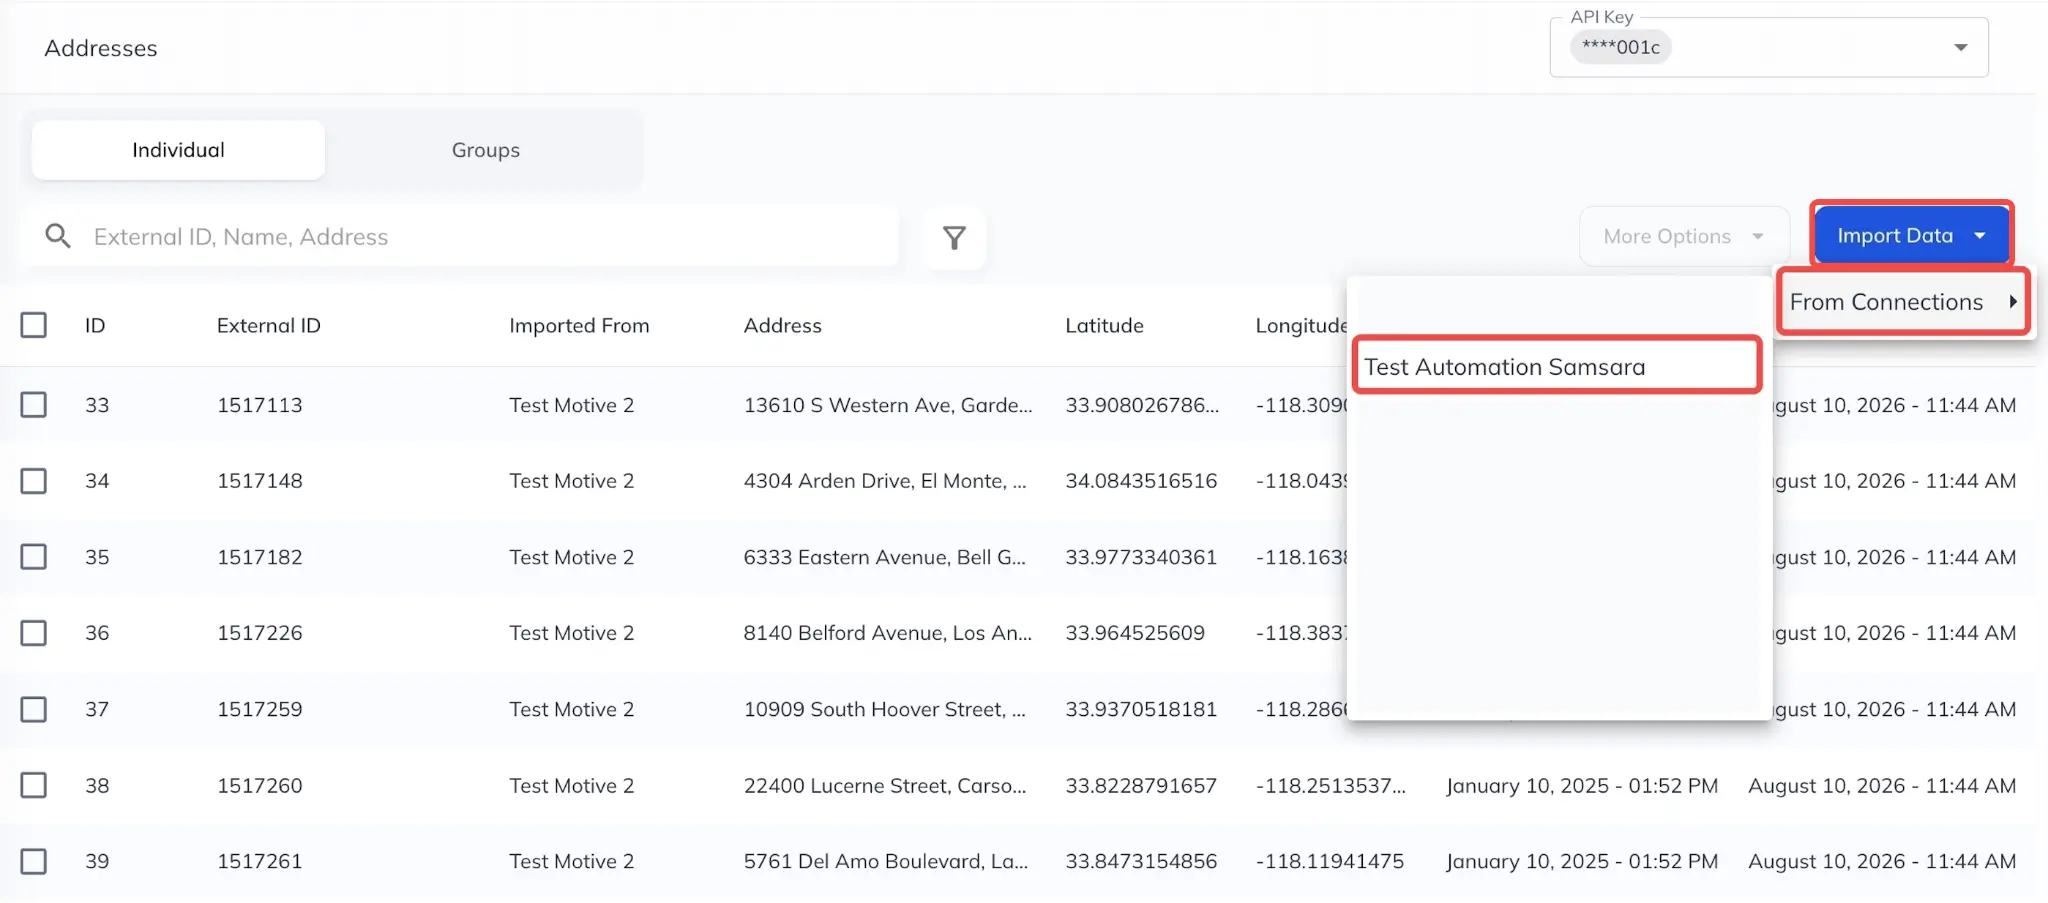This screenshot has width=2048, height=903.
Task: Click the filter funnel icon
Action: coord(955,238)
